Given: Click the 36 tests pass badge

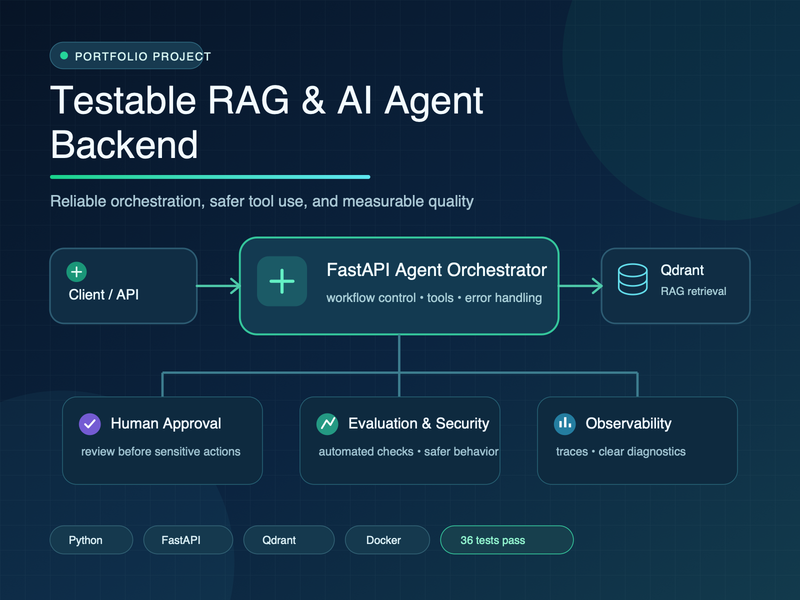Looking at the screenshot, I should coord(507,540).
